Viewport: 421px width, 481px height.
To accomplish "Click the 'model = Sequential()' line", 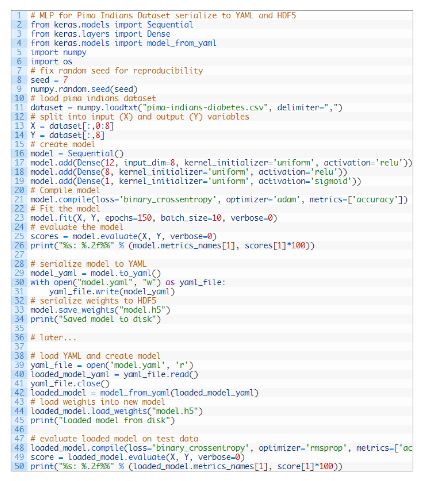I will click(77, 153).
